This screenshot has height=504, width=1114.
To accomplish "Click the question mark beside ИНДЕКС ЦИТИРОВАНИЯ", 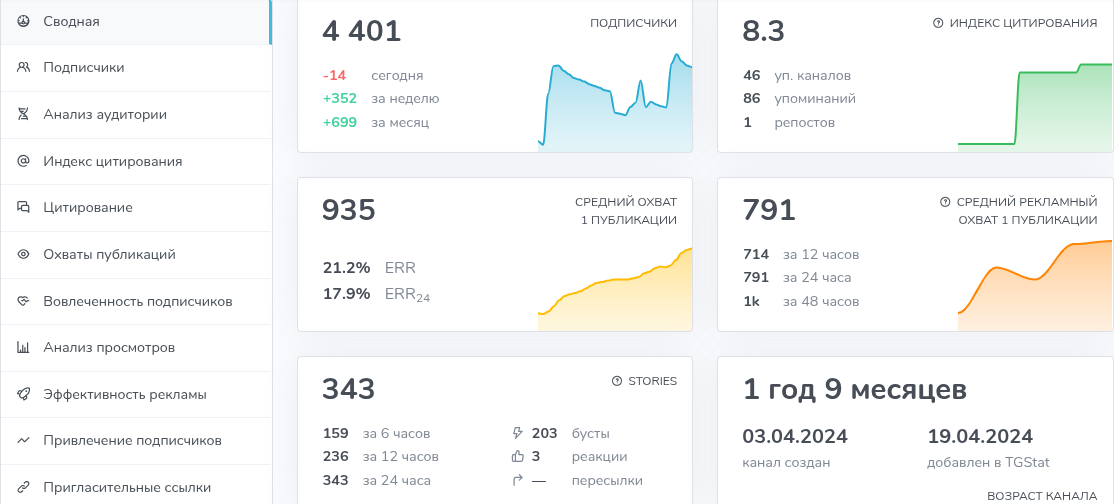I will [938, 23].
